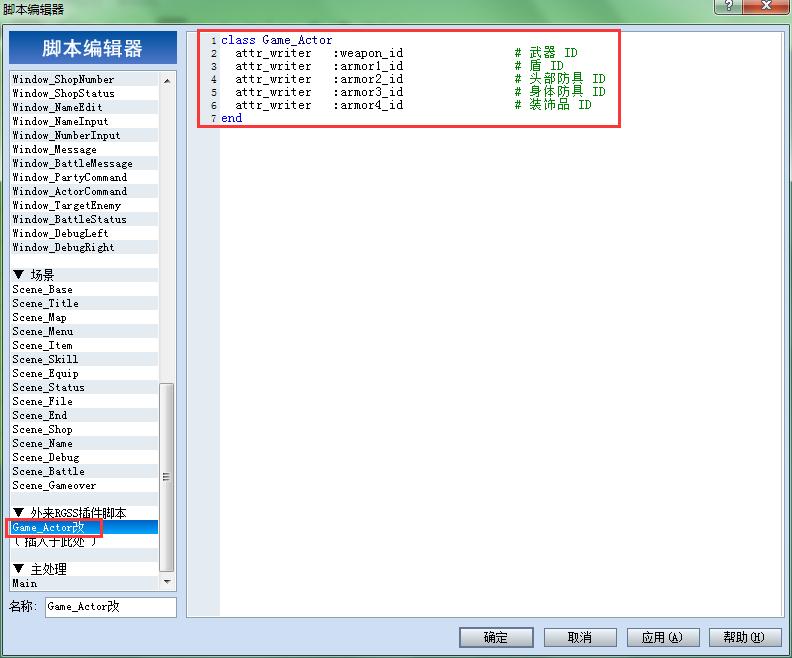This screenshot has width=792, height=658.
Task: Select Window_NumberInput script
Action: (84, 135)
